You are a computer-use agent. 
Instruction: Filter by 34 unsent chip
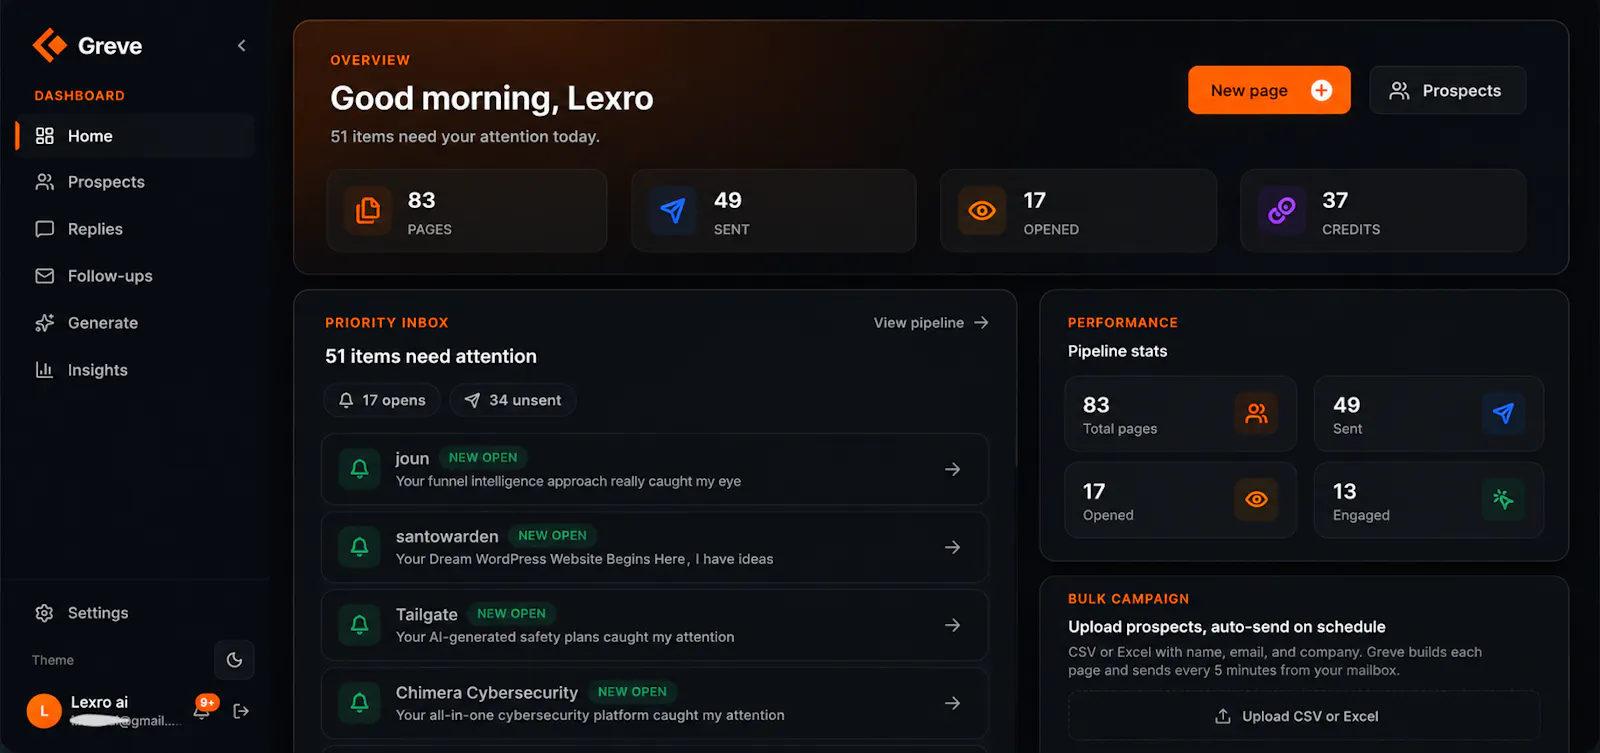(x=513, y=400)
